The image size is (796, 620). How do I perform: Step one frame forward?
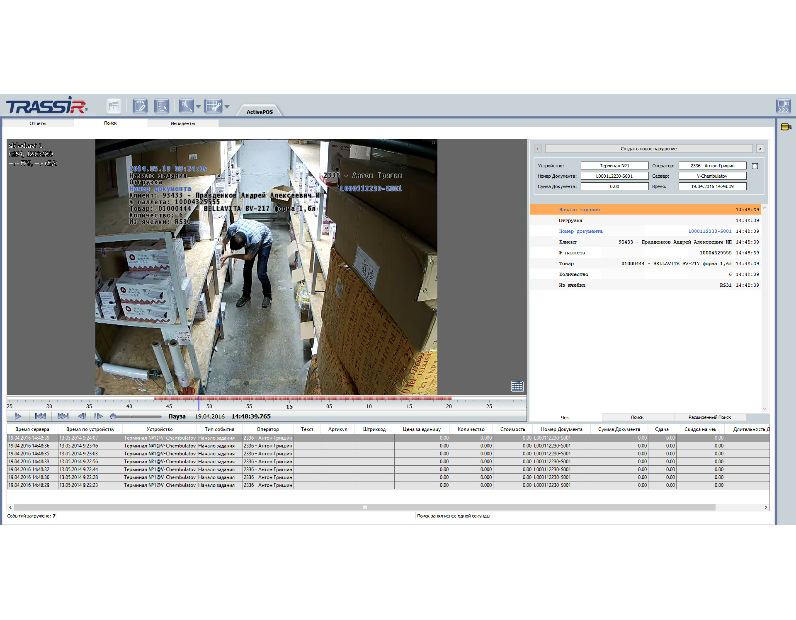[x=98, y=416]
